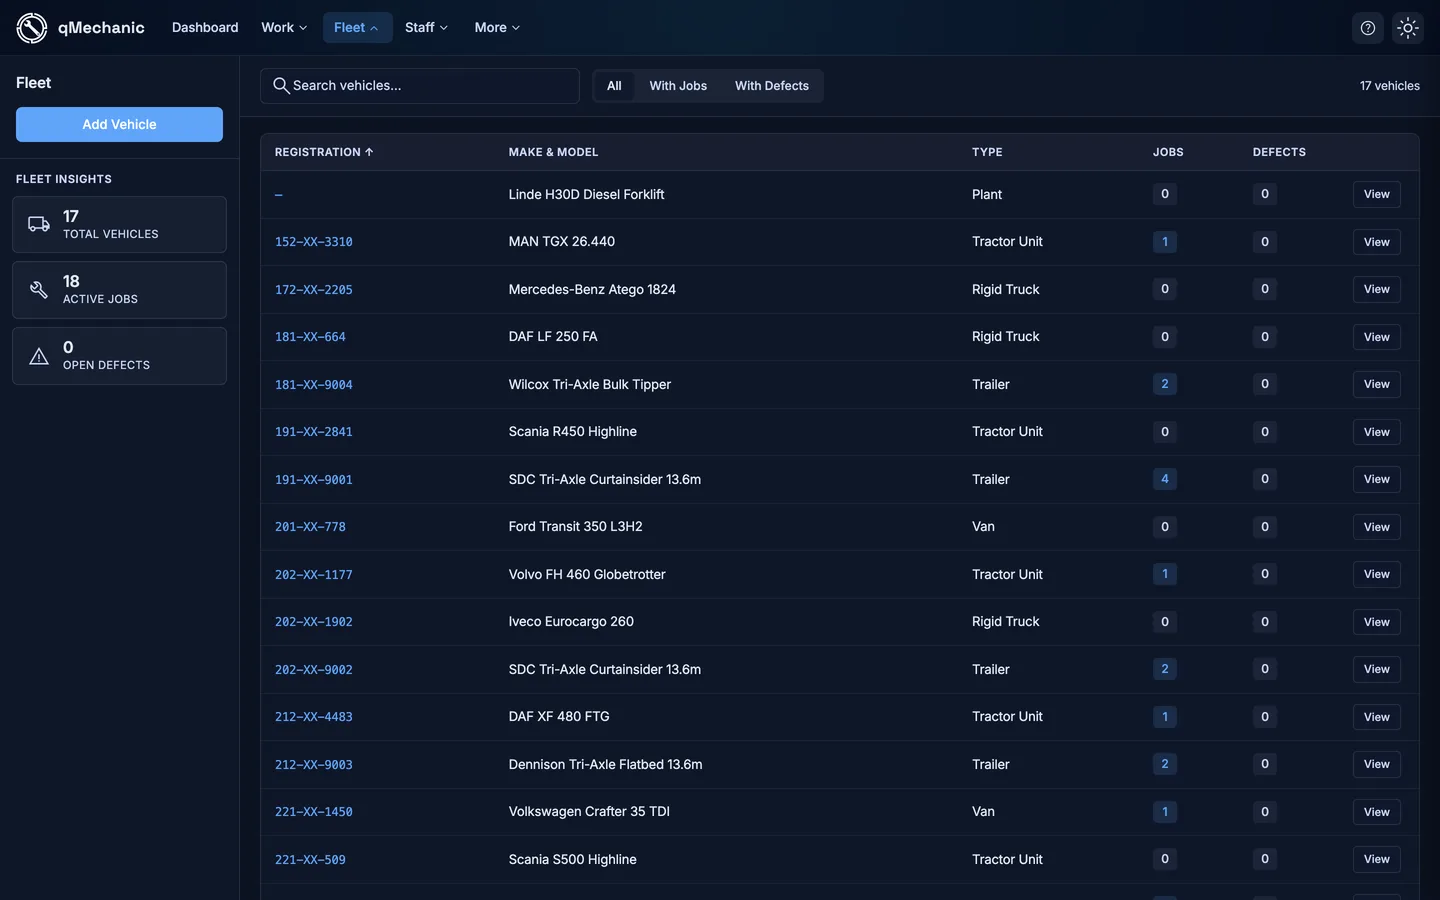
Task: View the Scania S500 Highline
Action: pos(1376,859)
